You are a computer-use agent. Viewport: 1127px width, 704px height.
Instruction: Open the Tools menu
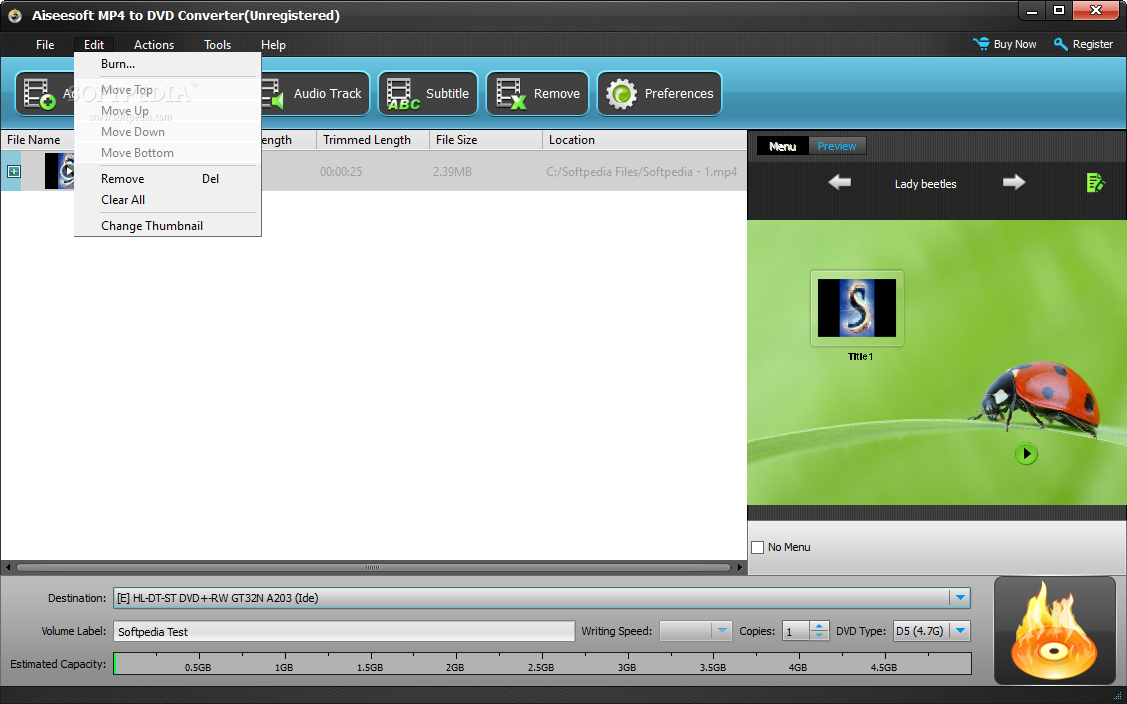point(217,45)
